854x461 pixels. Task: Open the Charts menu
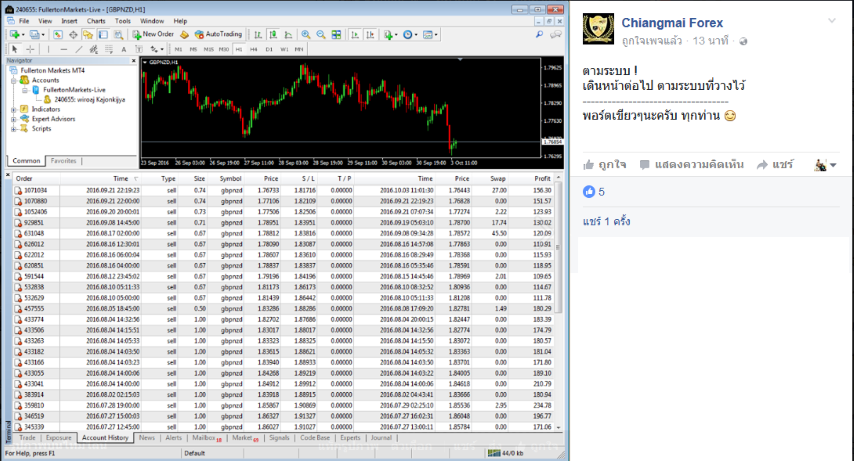[x=96, y=21]
